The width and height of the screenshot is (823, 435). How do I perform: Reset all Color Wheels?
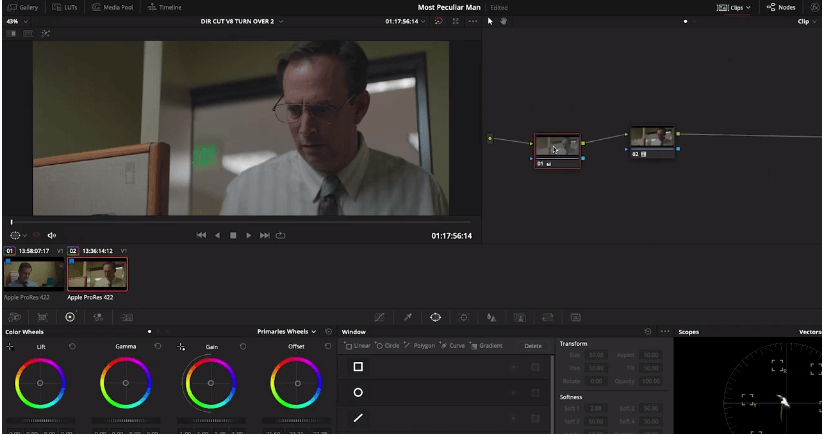click(329, 332)
